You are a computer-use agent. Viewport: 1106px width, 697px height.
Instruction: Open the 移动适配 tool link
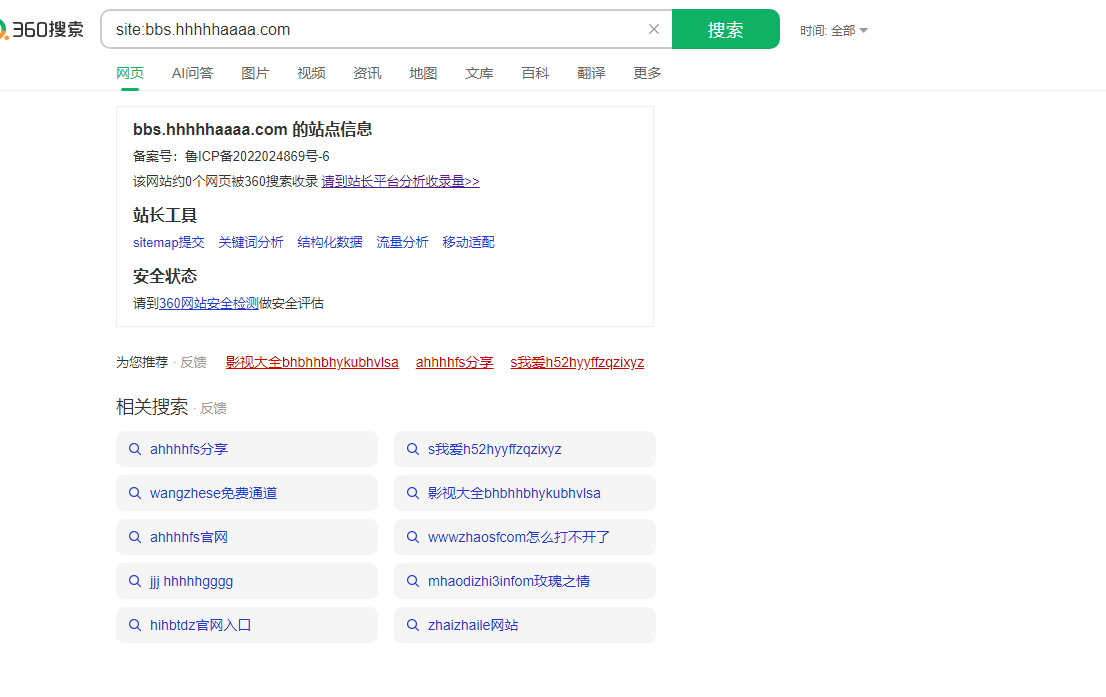[468, 242]
